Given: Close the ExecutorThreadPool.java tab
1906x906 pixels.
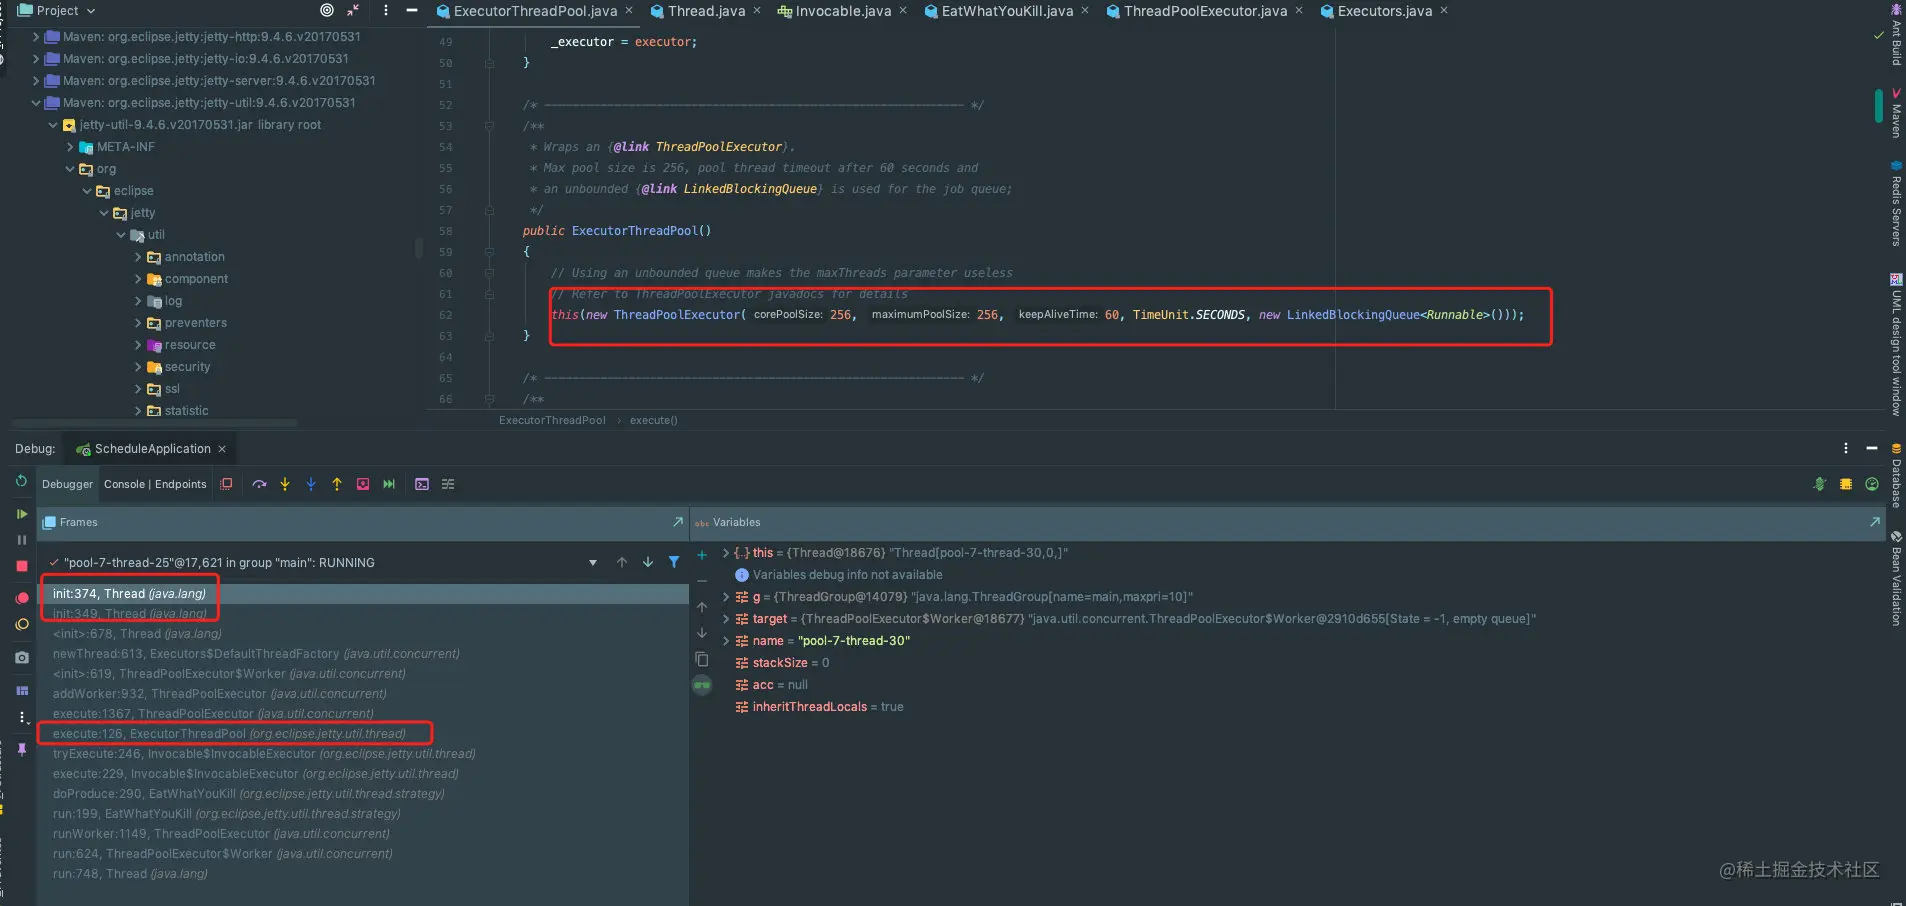Looking at the screenshot, I should coord(629,10).
